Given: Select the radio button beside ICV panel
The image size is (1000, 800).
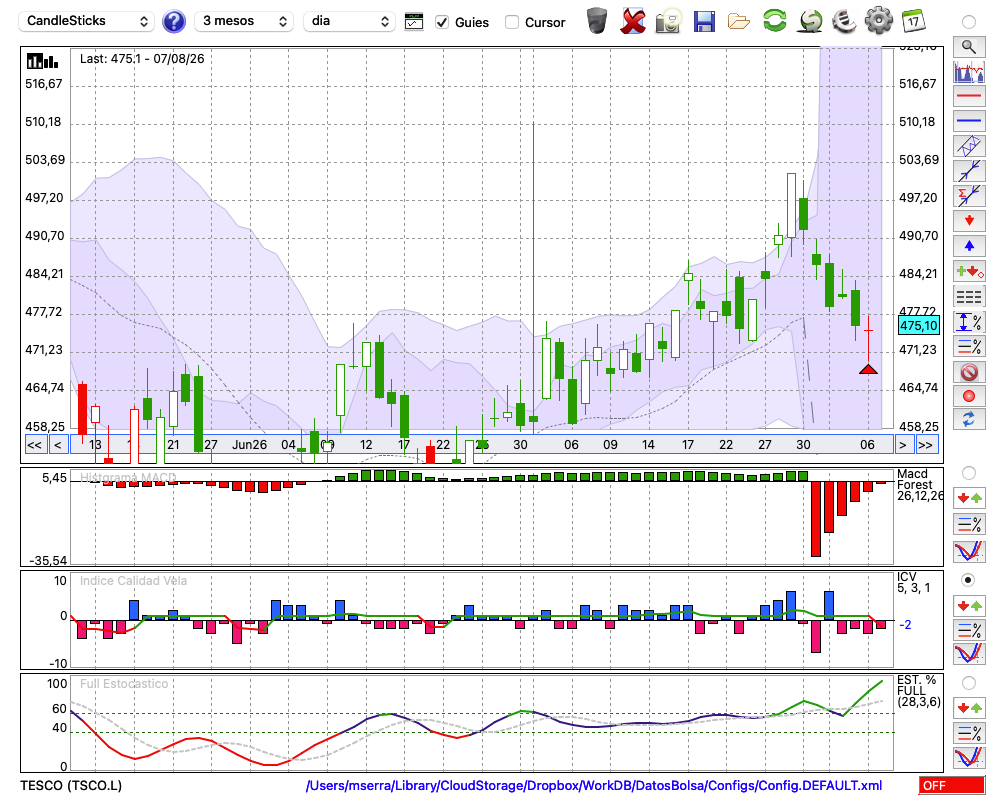Looking at the screenshot, I should (968, 580).
